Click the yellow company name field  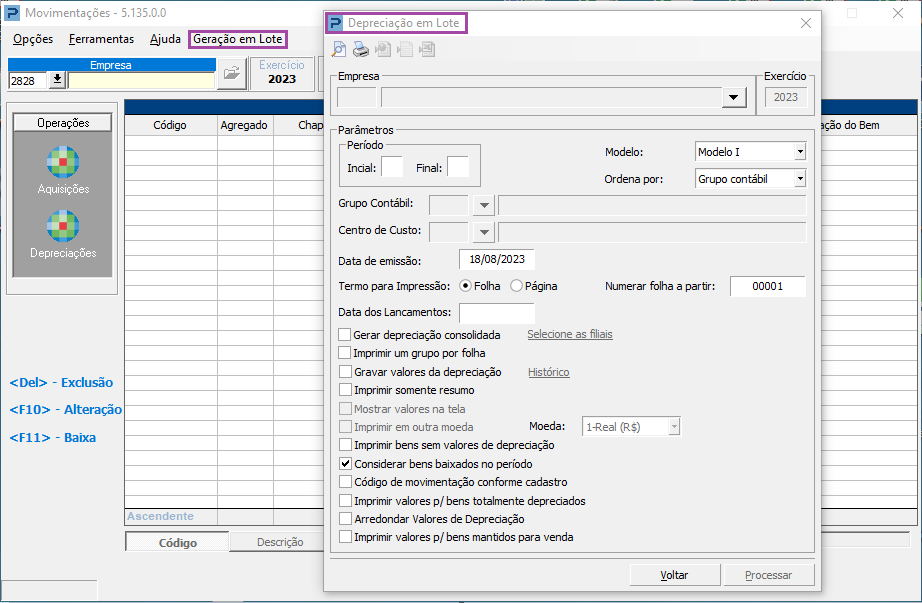pyautogui.click(x=142, y=81)
